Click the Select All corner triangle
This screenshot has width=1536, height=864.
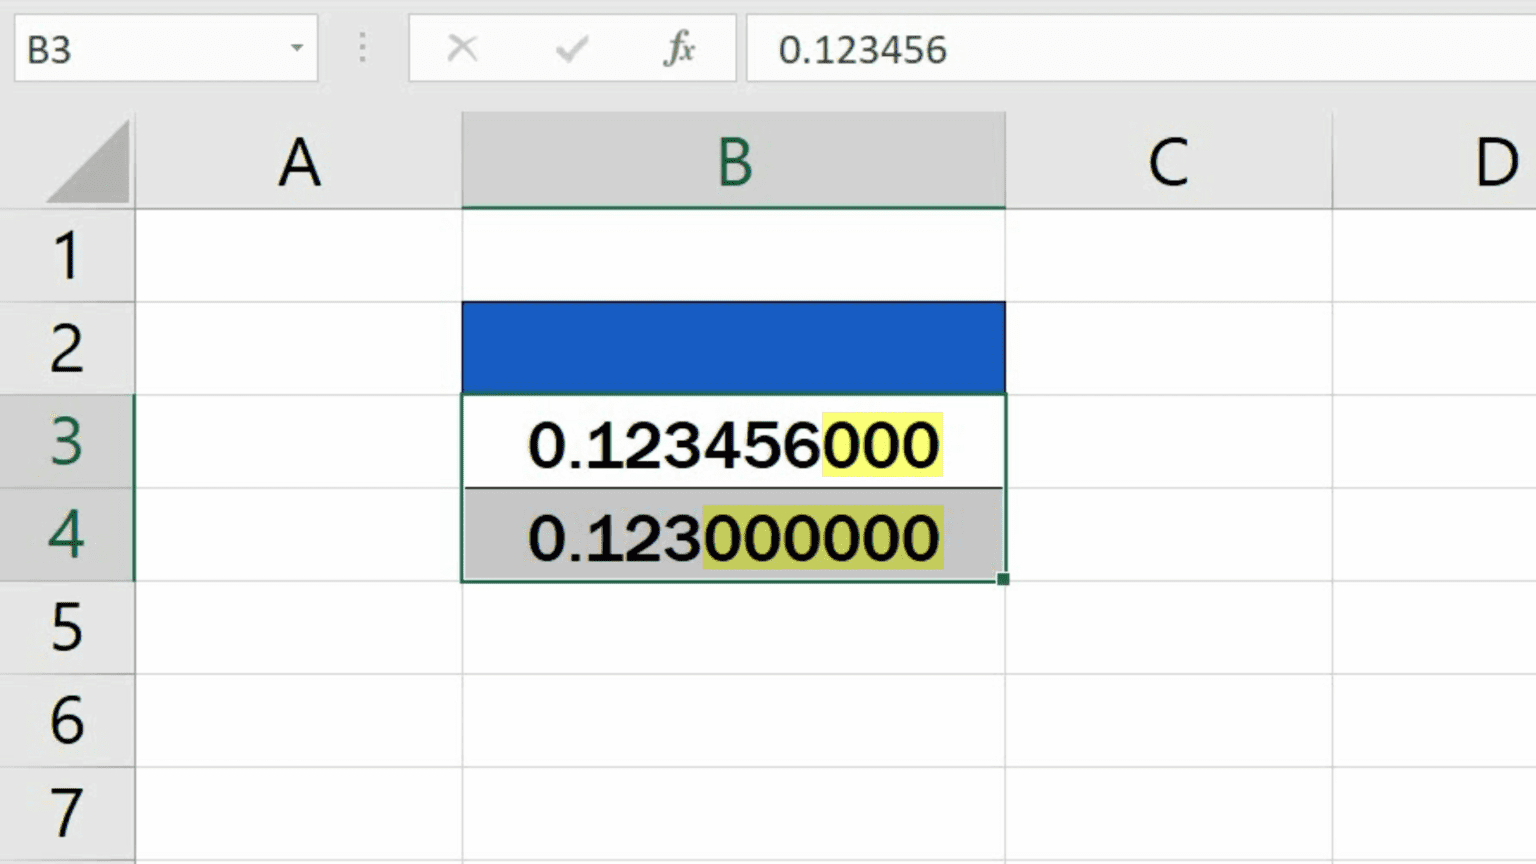point(90,164)
